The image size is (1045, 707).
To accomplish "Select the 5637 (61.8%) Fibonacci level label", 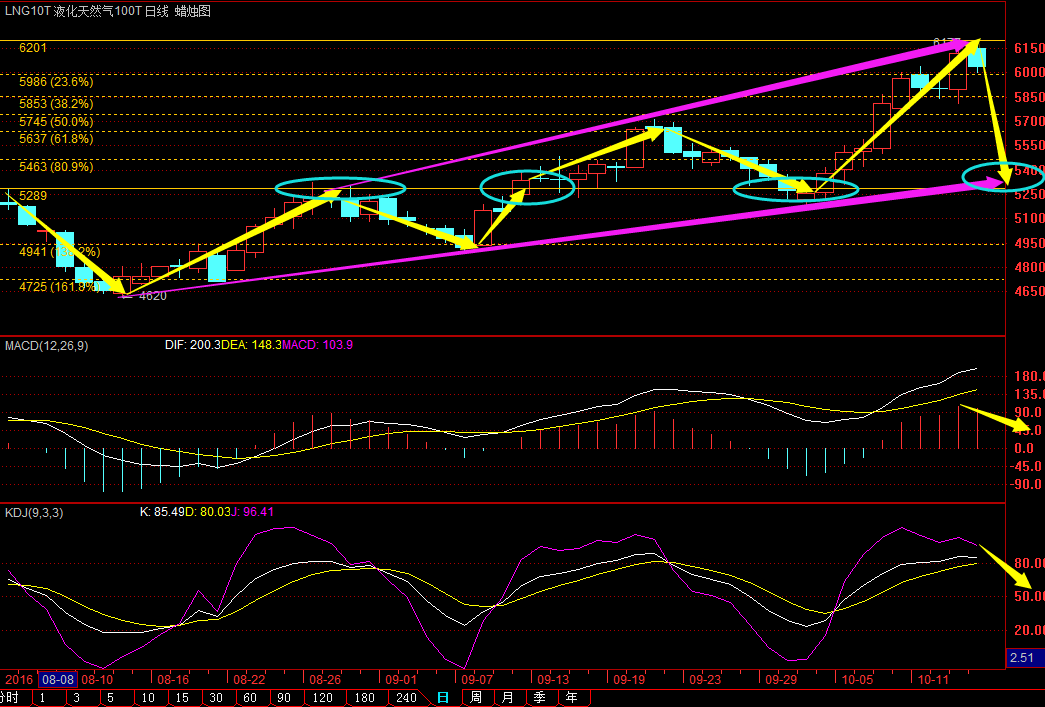I will click(56, 139).
